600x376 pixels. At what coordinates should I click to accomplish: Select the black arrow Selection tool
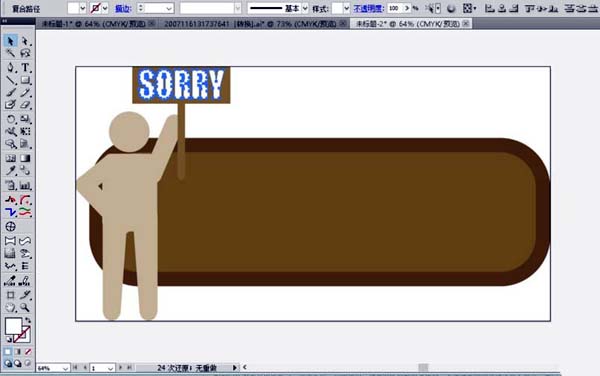coord(10,41)
